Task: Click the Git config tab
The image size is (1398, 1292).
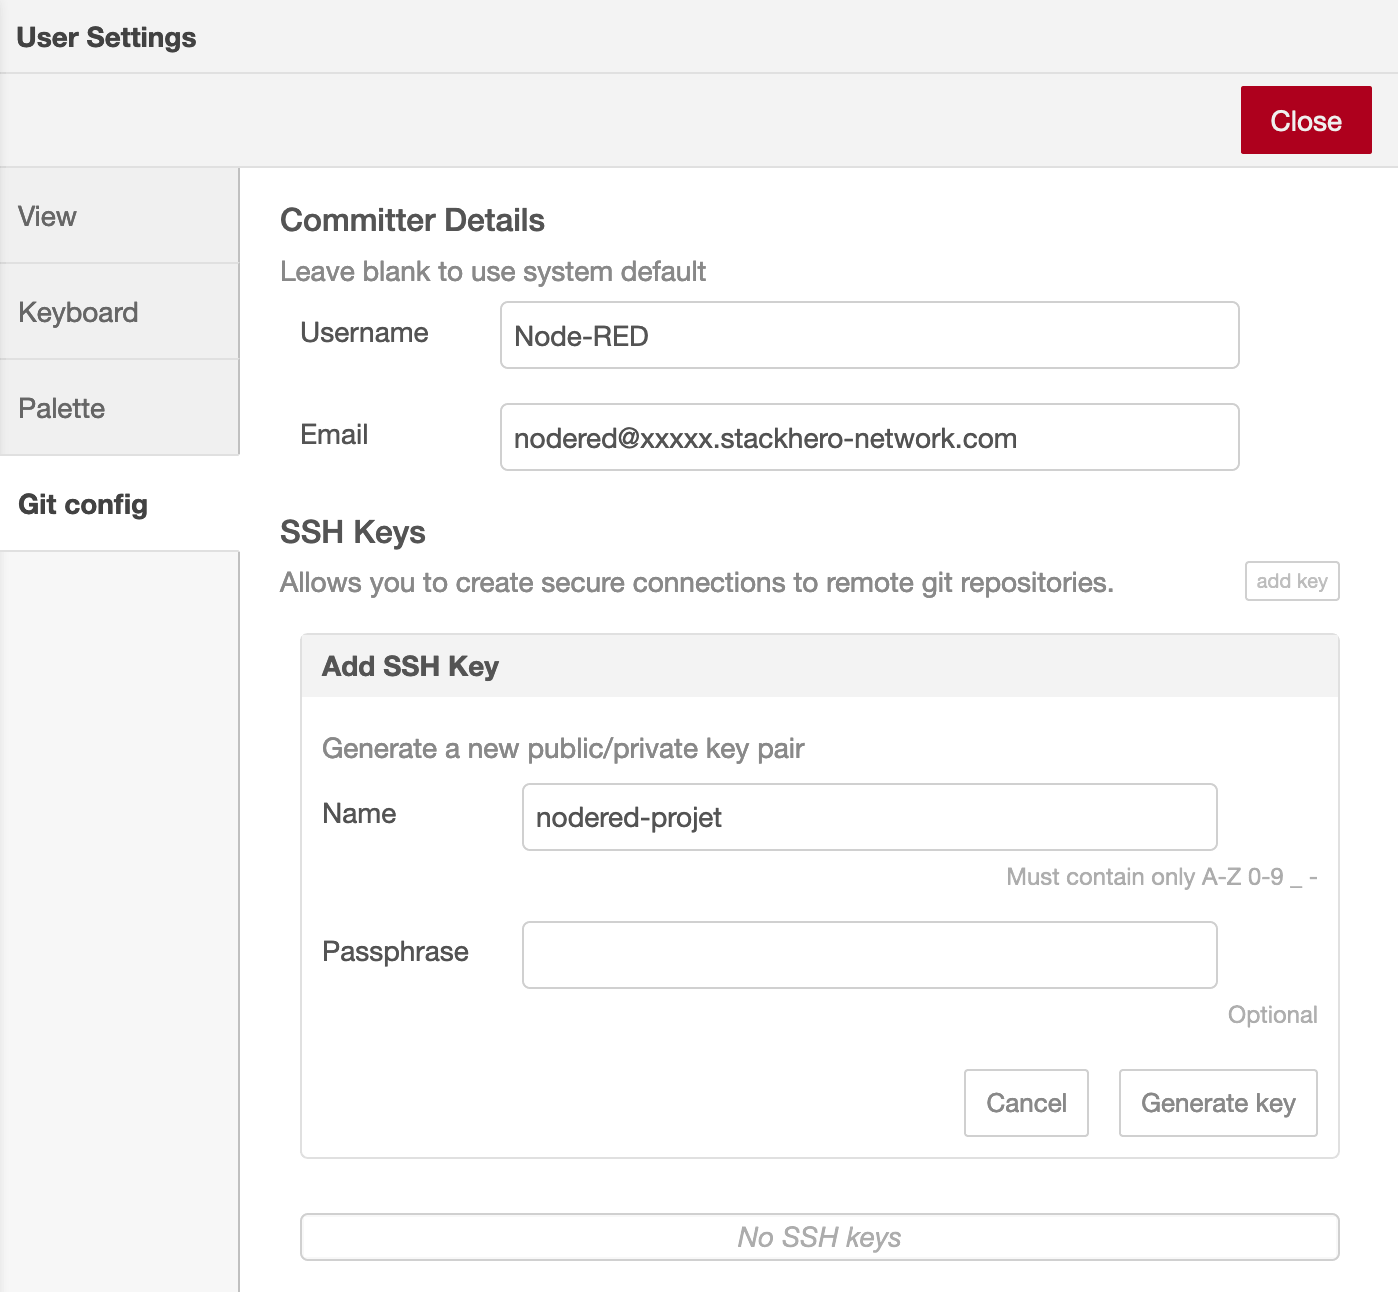Action: [x=119, y=504]
